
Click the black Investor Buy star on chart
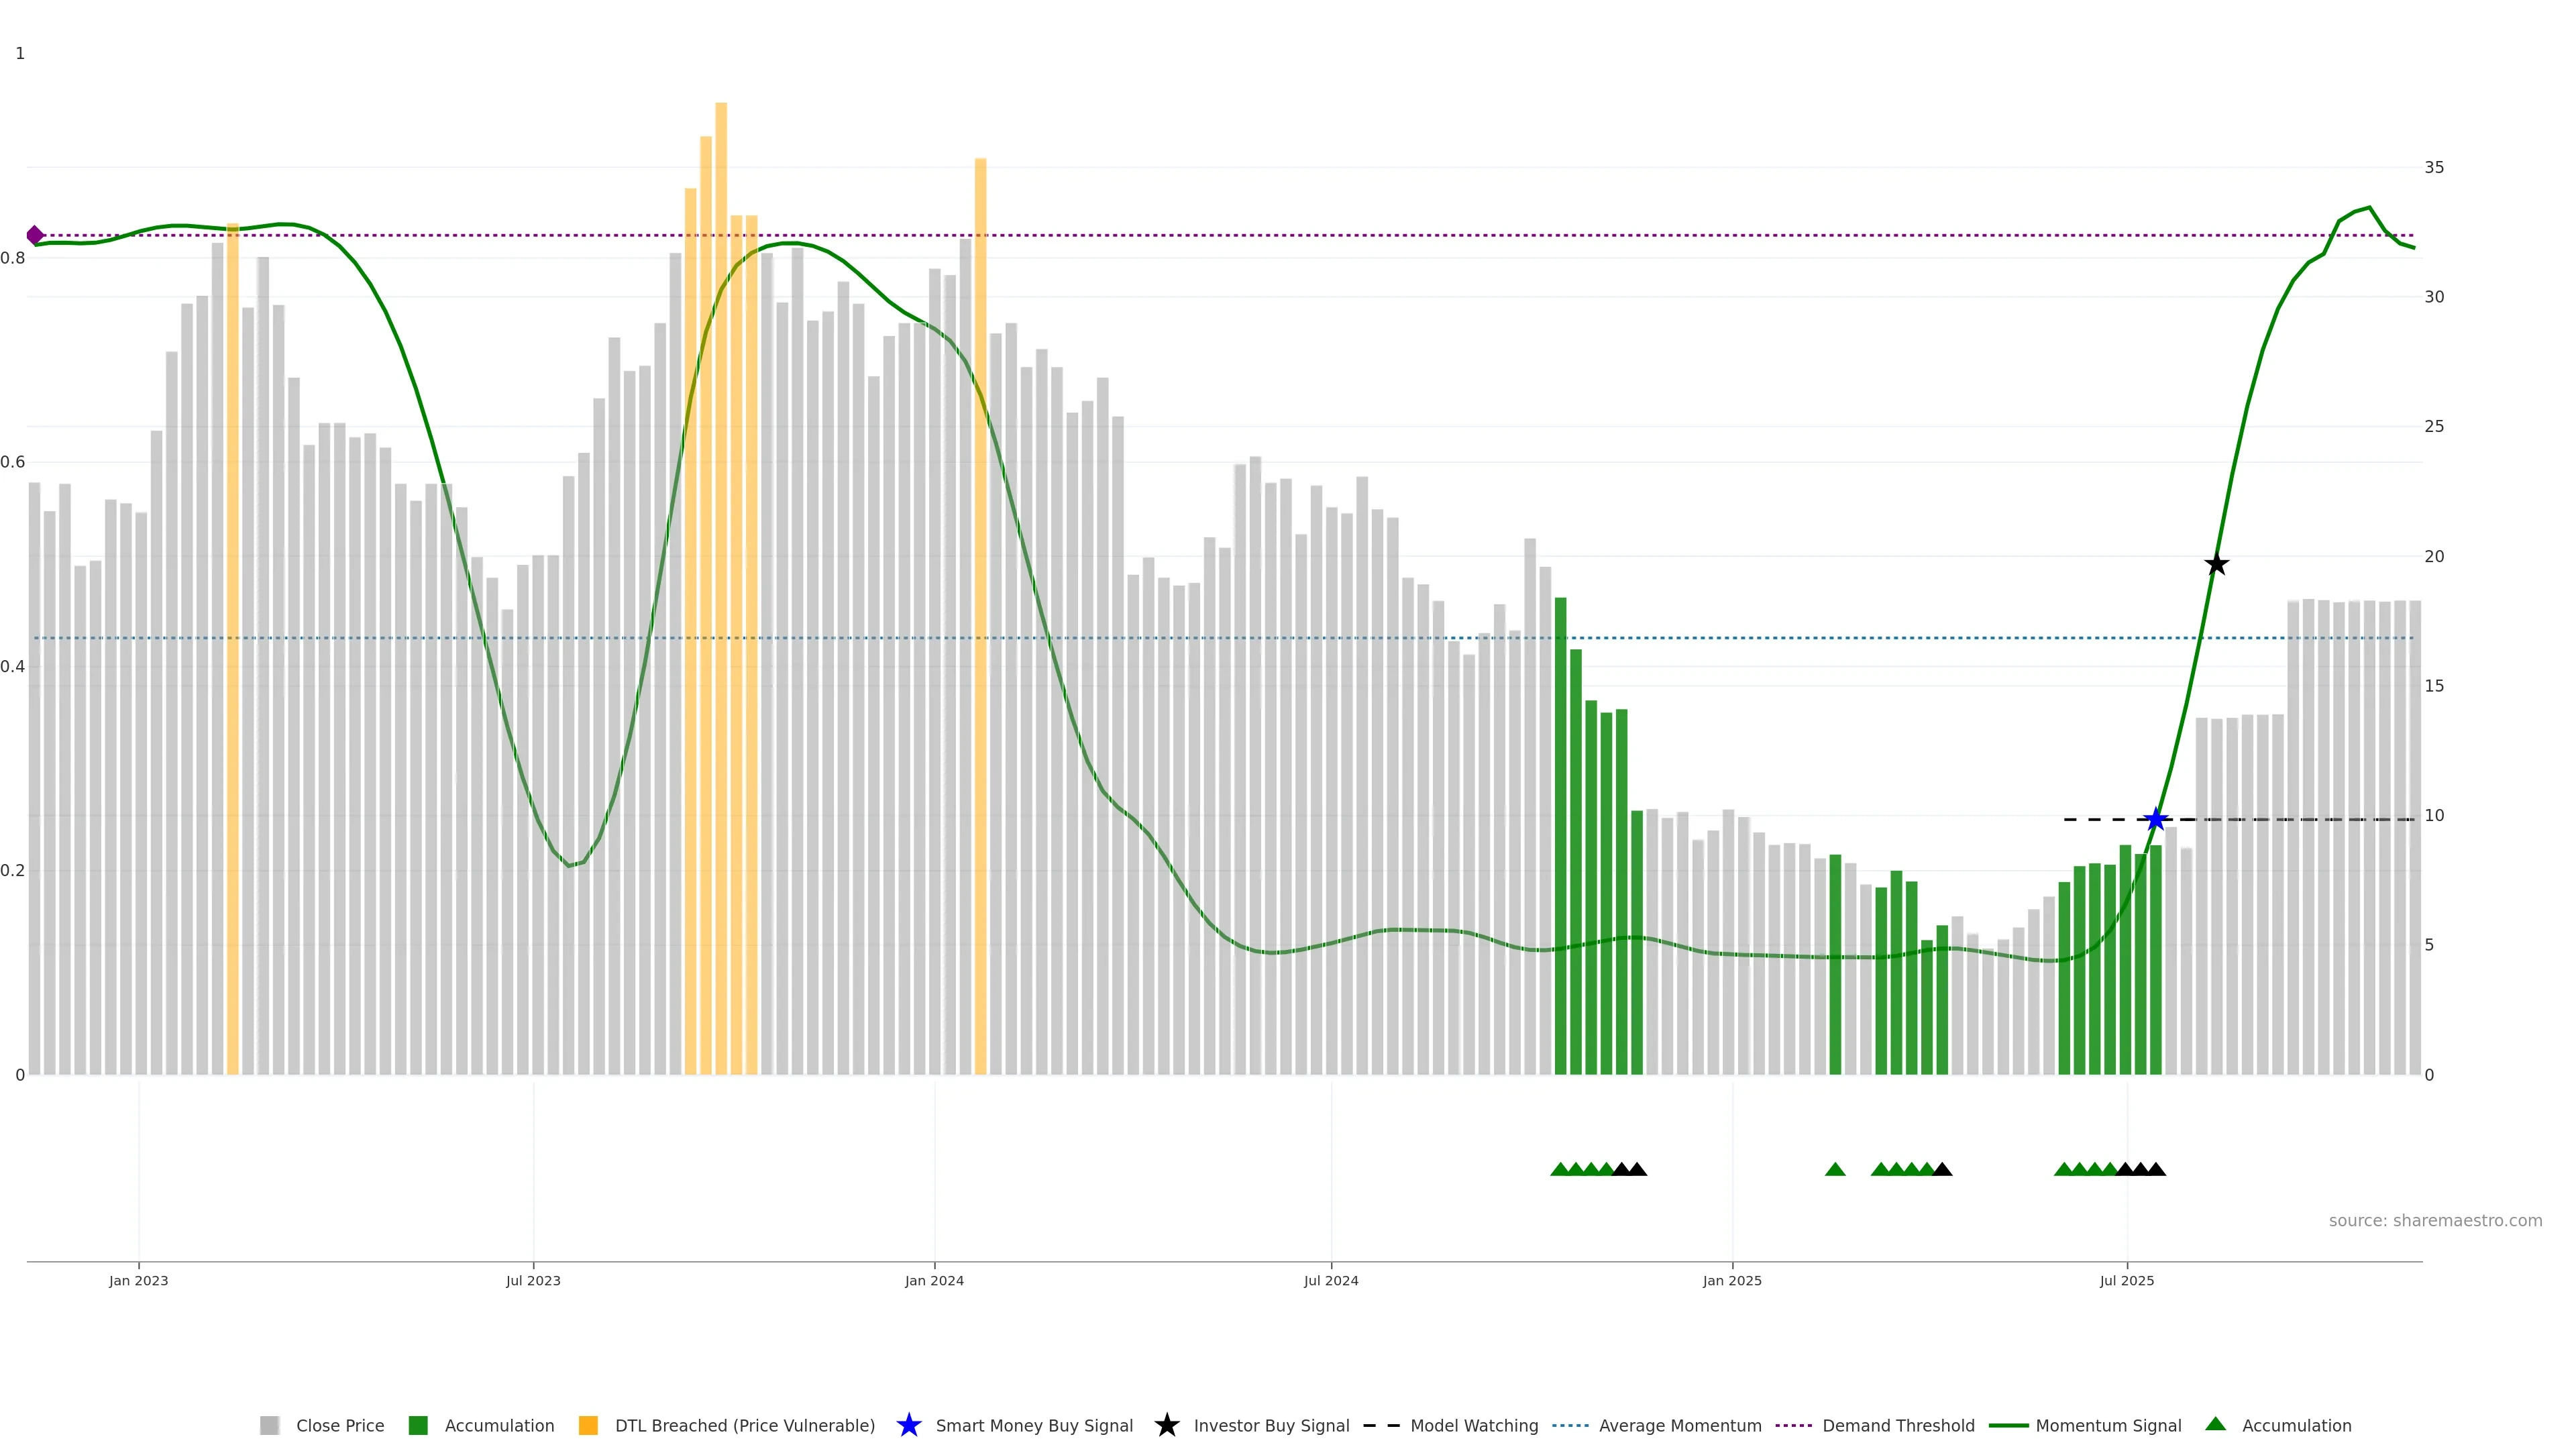pos(2216,564)
